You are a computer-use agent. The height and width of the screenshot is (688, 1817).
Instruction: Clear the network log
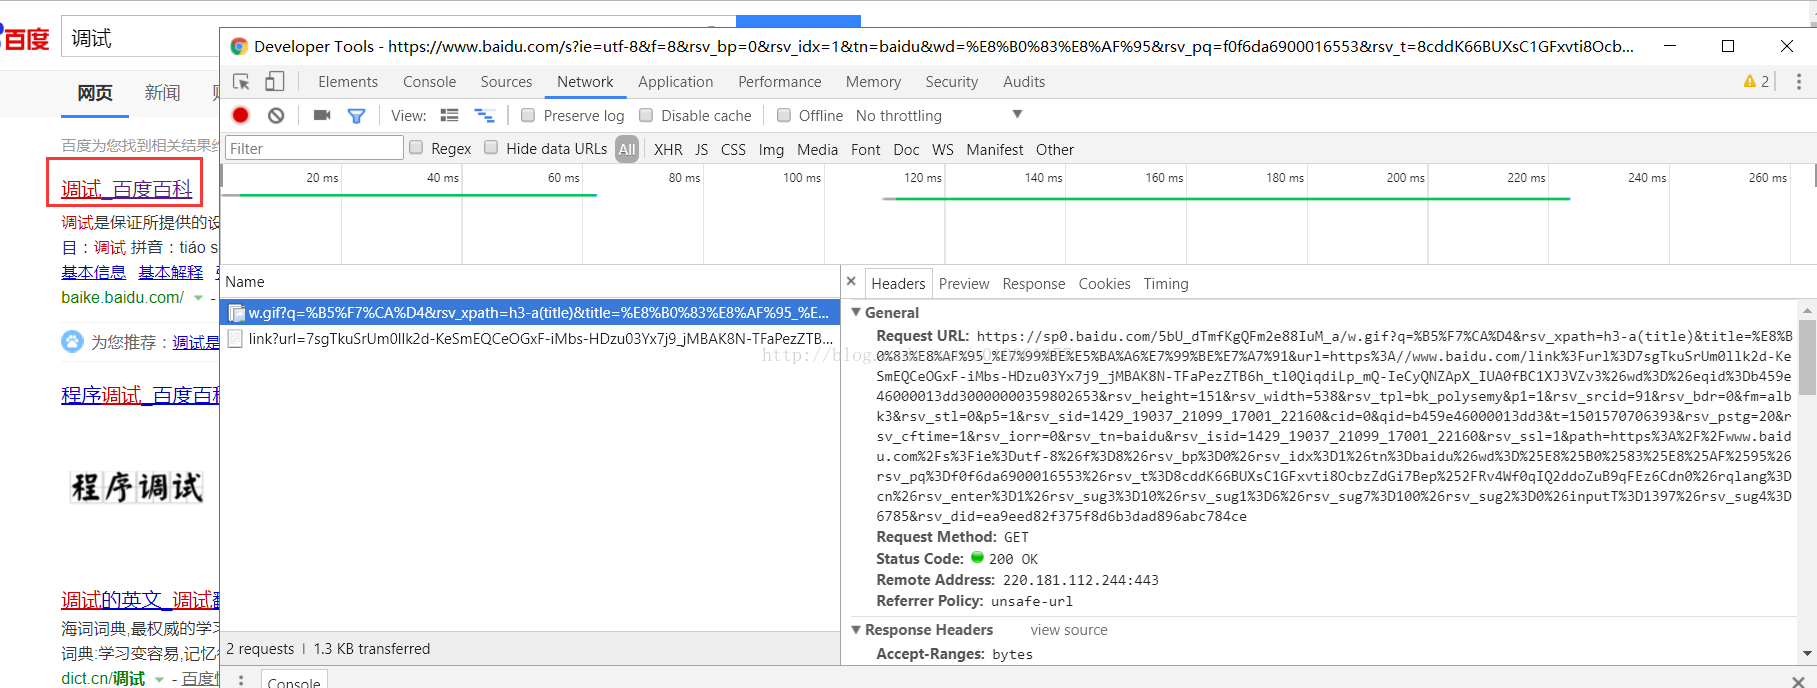[x=276, y=115]
